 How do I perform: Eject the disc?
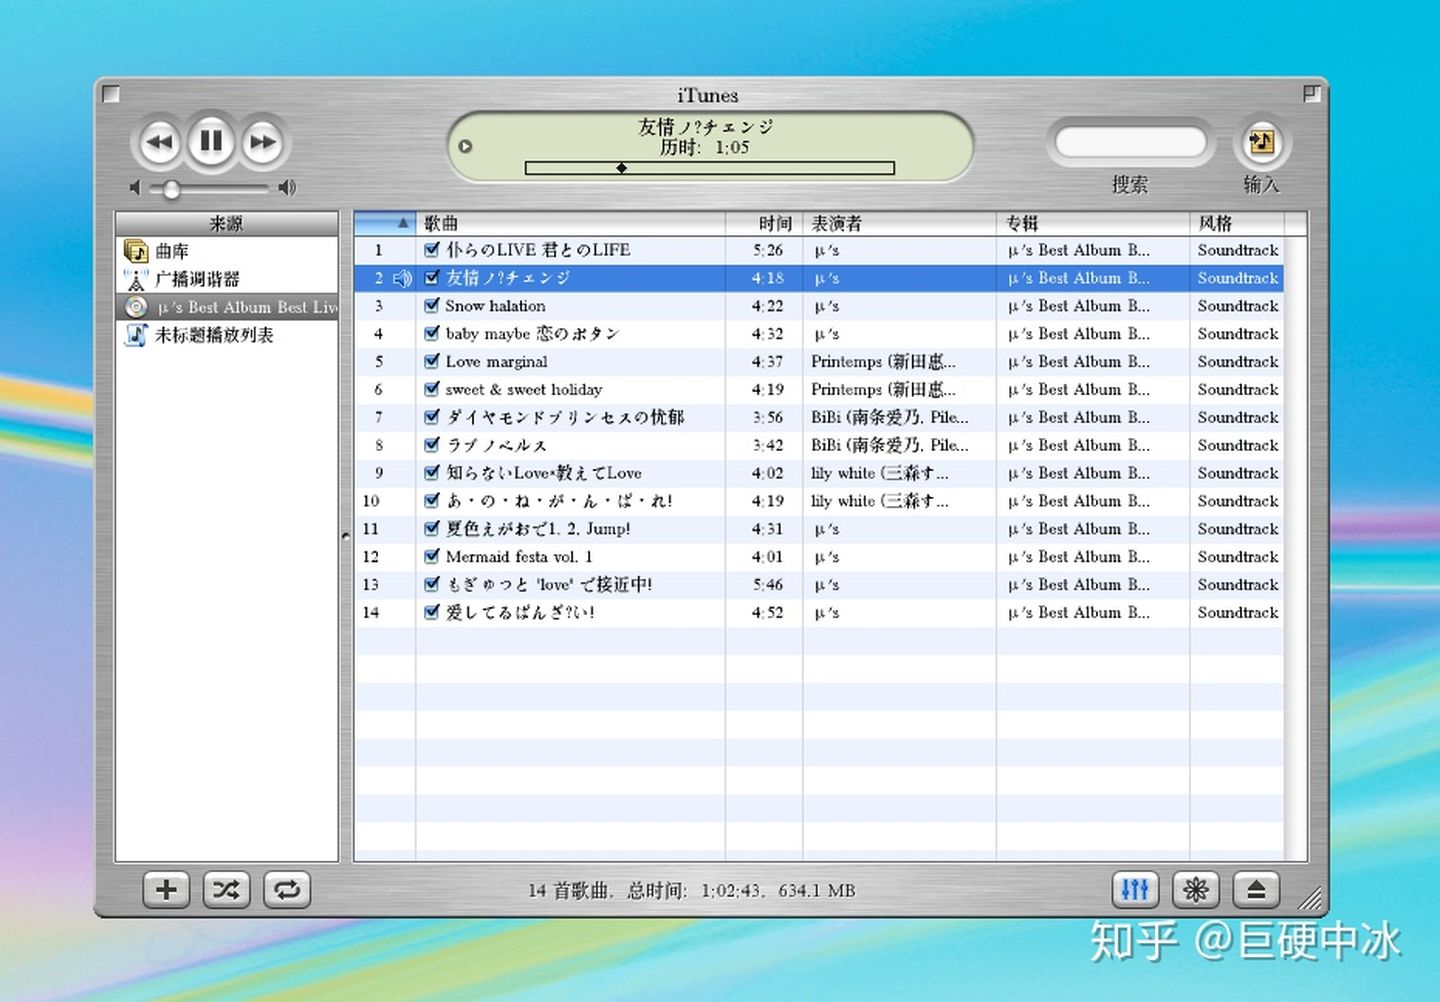[x=1256, y=889]
